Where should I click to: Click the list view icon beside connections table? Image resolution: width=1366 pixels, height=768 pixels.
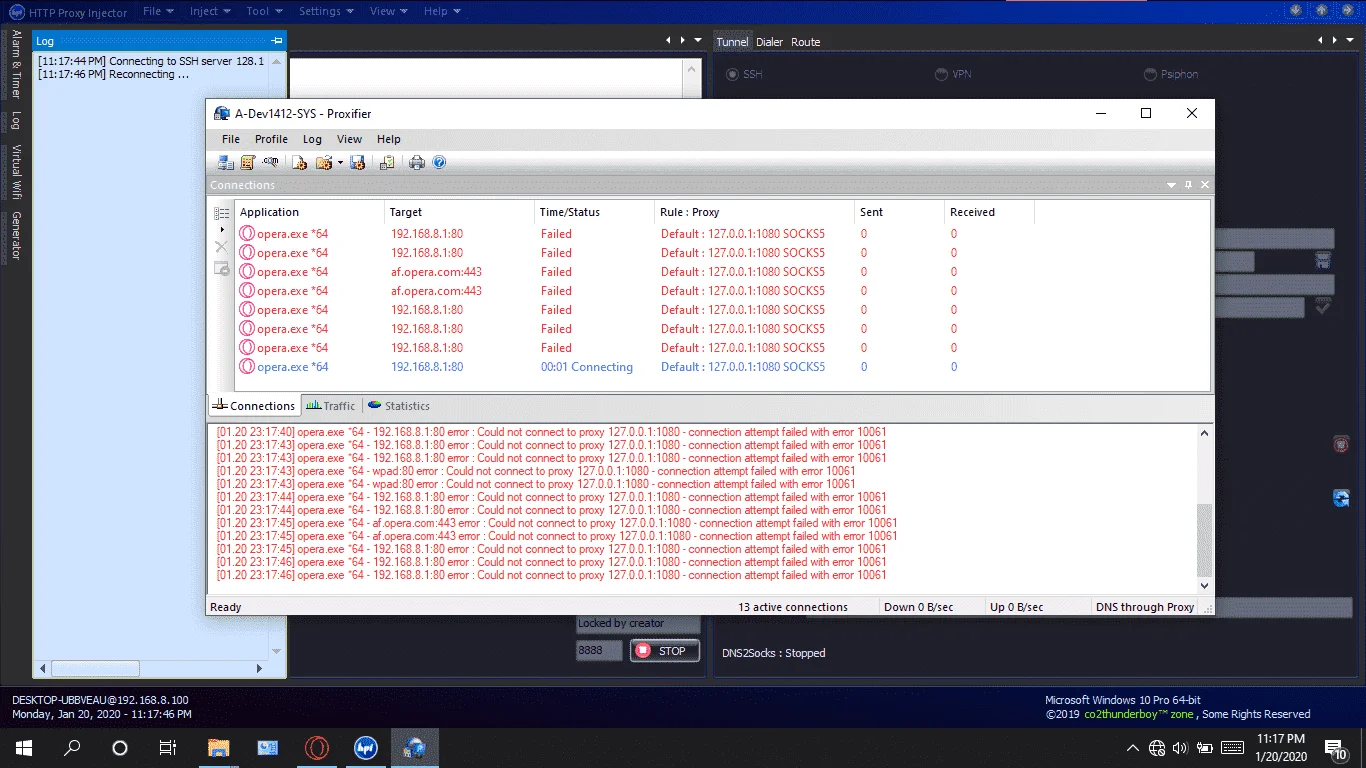(222, 213)
